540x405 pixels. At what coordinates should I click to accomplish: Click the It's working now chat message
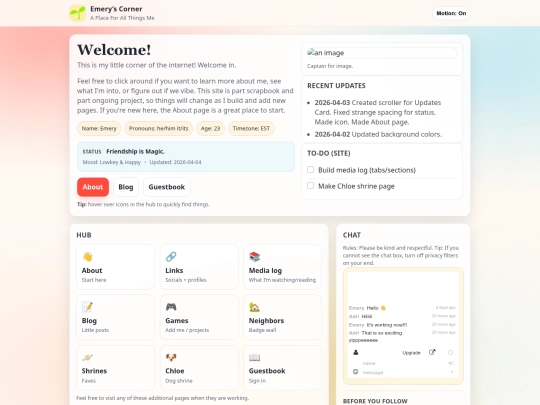387,325
